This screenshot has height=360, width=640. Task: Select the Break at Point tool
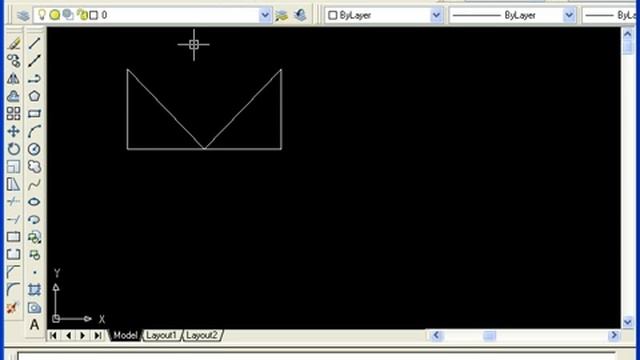[13, 237]
